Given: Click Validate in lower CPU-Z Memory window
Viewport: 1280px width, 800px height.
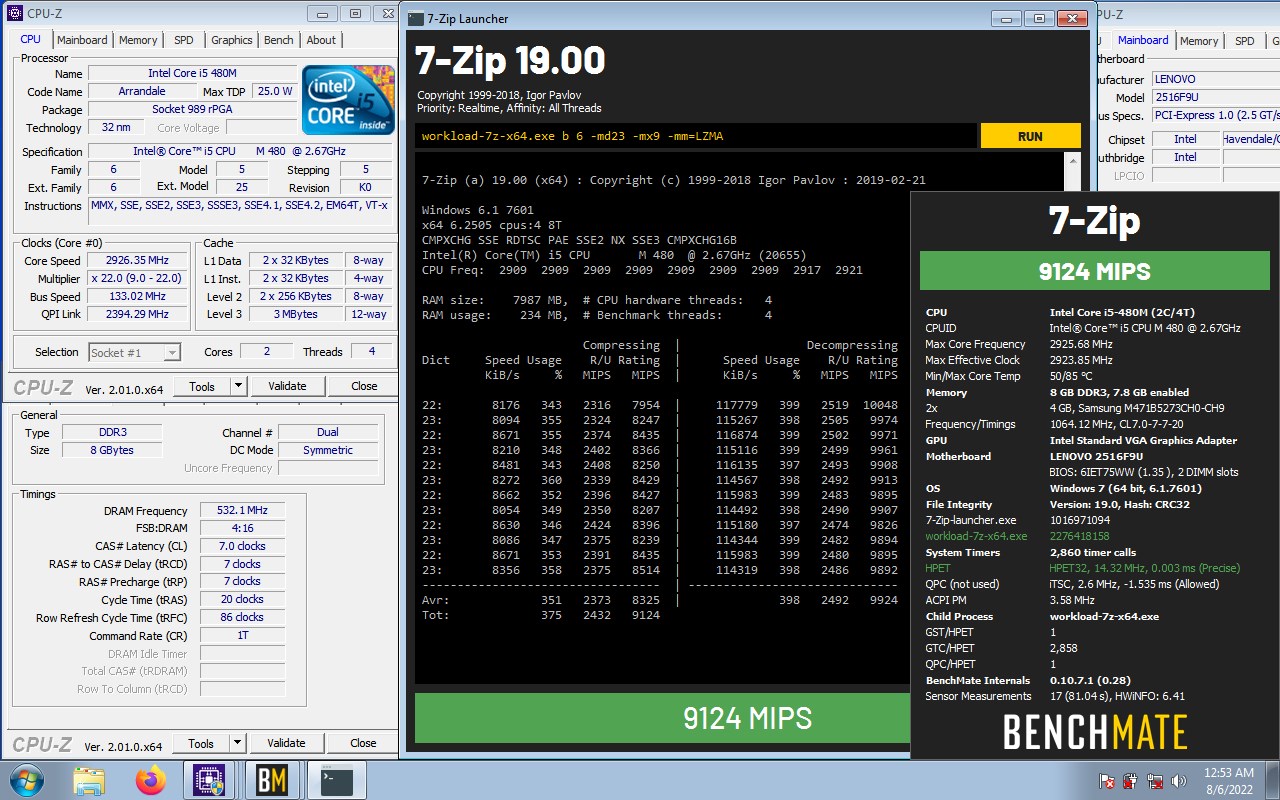Looking at the screenshot, I should pos(286,743).
